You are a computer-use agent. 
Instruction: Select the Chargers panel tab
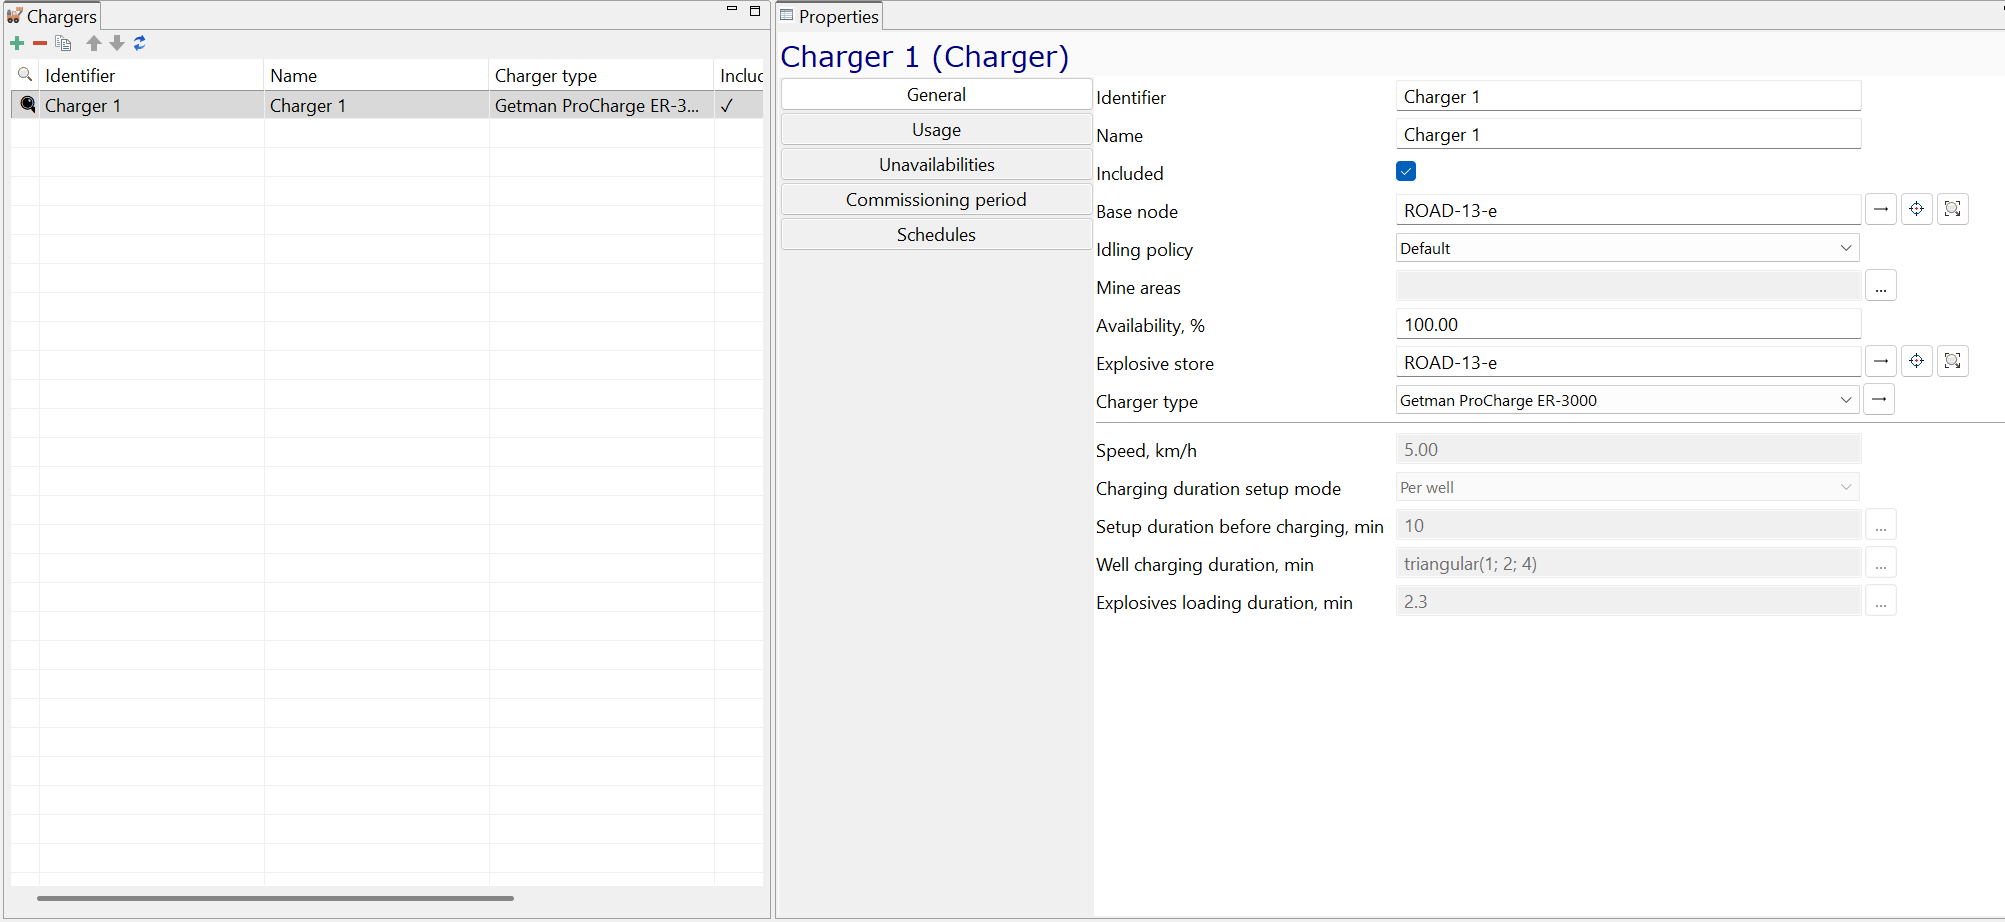click(x=52, y=16)
